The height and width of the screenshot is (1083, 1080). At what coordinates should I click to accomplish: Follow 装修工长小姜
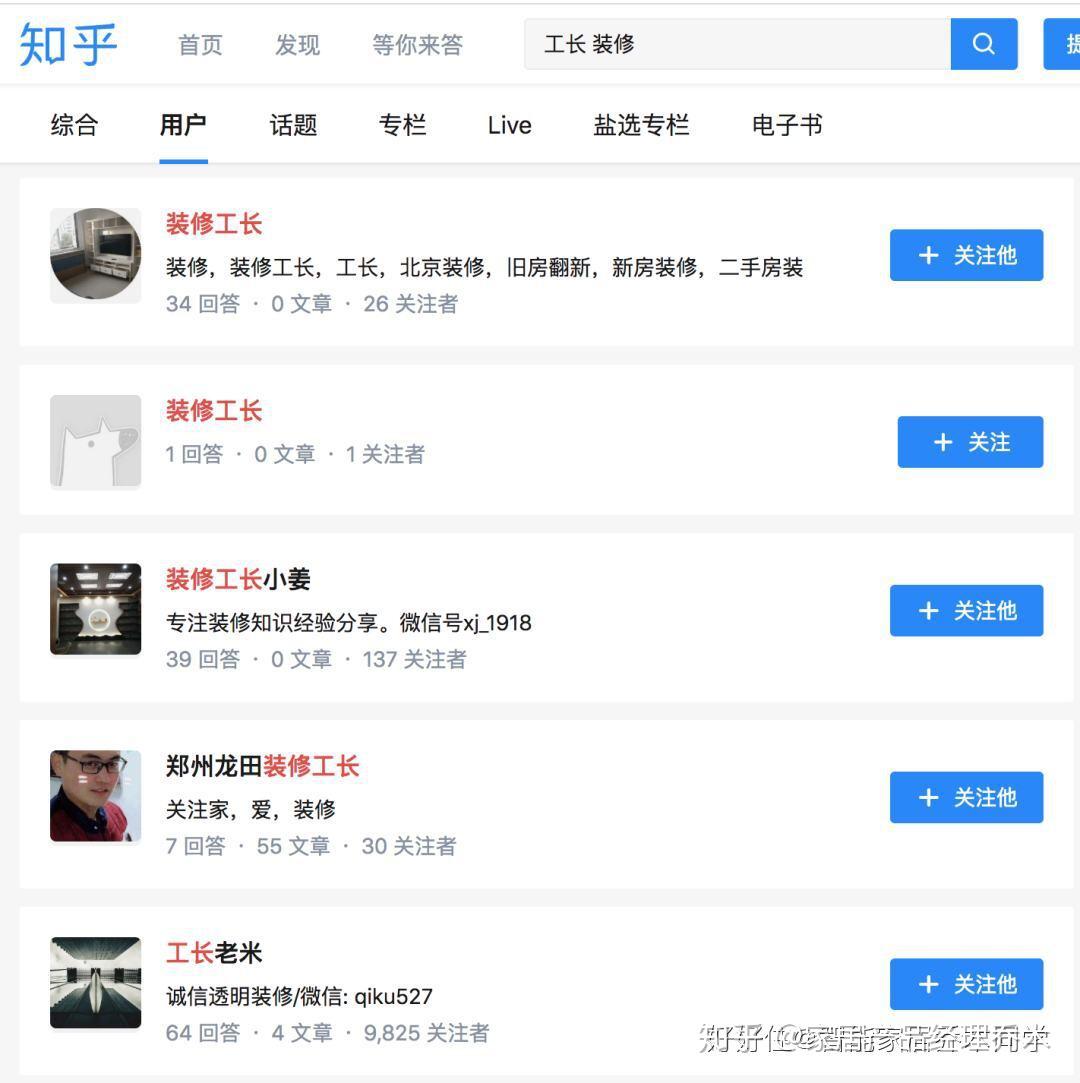(x=966, y=610)
